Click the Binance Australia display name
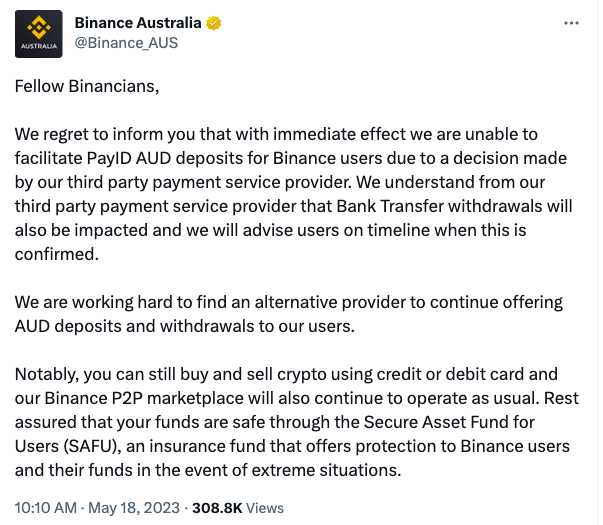The image size is (603, 525). tap(138, 23)
